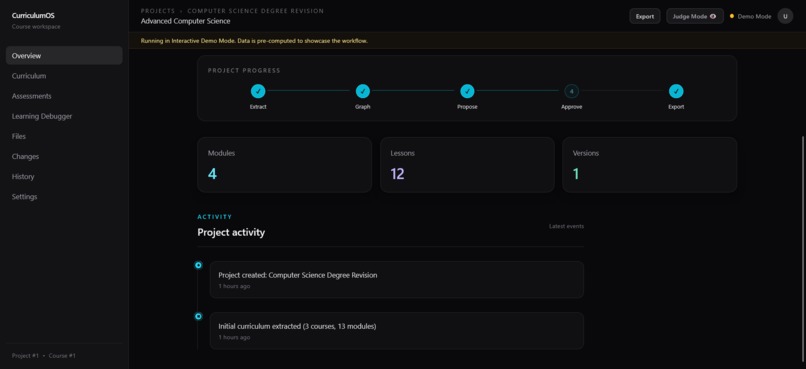Screen dimensions: 806x369
Task: Click the Extract step checkmark circle
Action: (x=258, y=91)
